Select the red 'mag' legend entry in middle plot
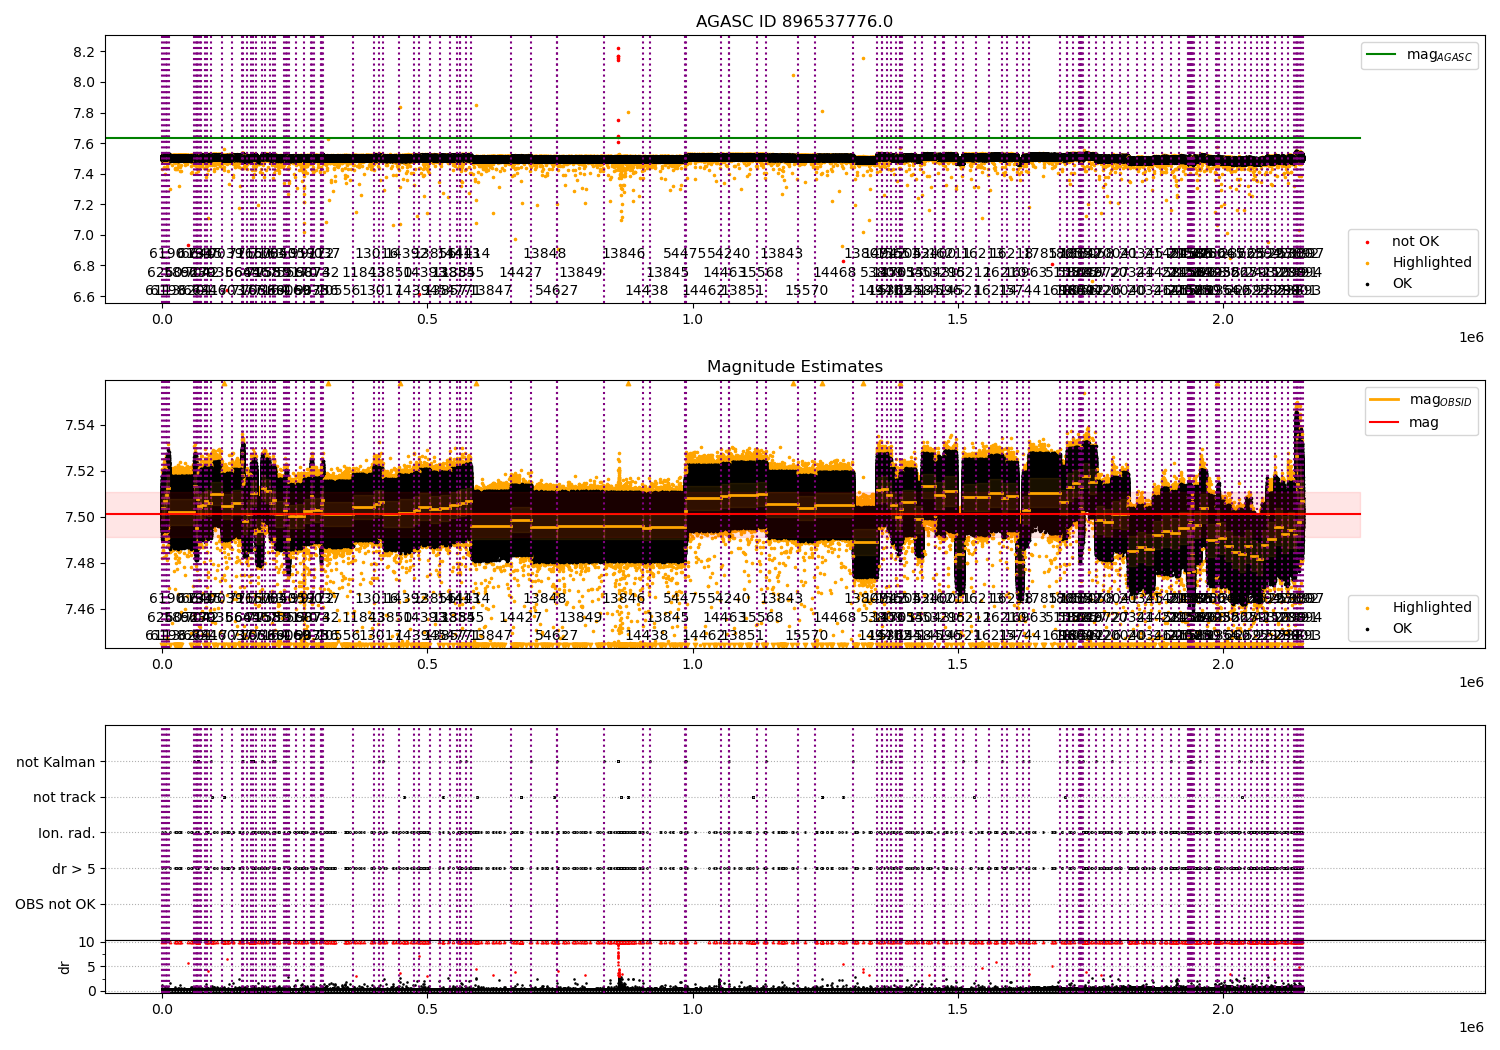Image resolution: width=1500 pixels, height=1050 pixels. (1423, 422)
